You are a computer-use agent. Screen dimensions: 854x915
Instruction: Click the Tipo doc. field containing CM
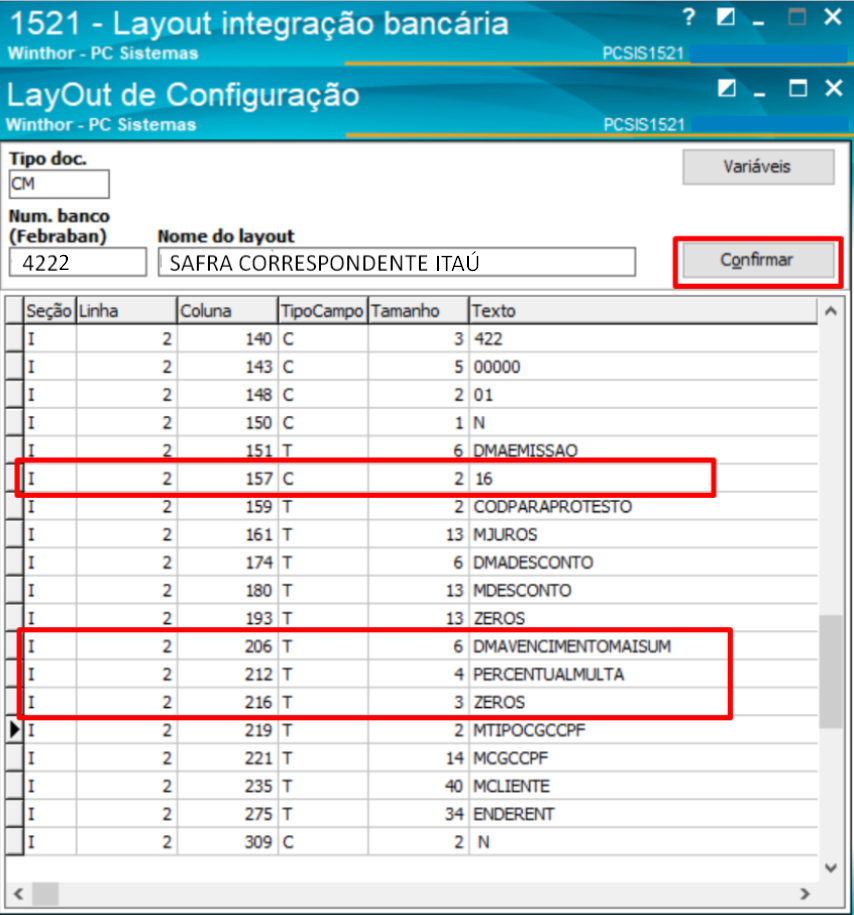(x=59, y=184)
